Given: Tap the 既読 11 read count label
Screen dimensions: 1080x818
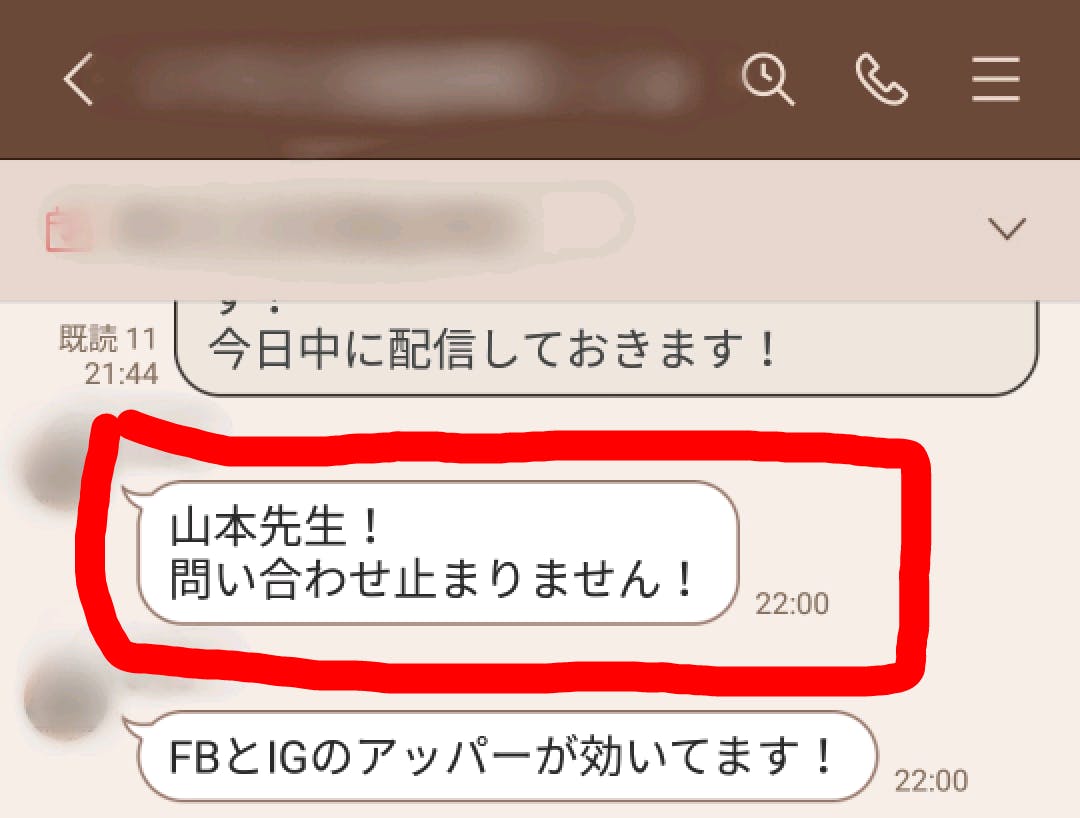Looking at the screenshot, I should click(108, 339).
